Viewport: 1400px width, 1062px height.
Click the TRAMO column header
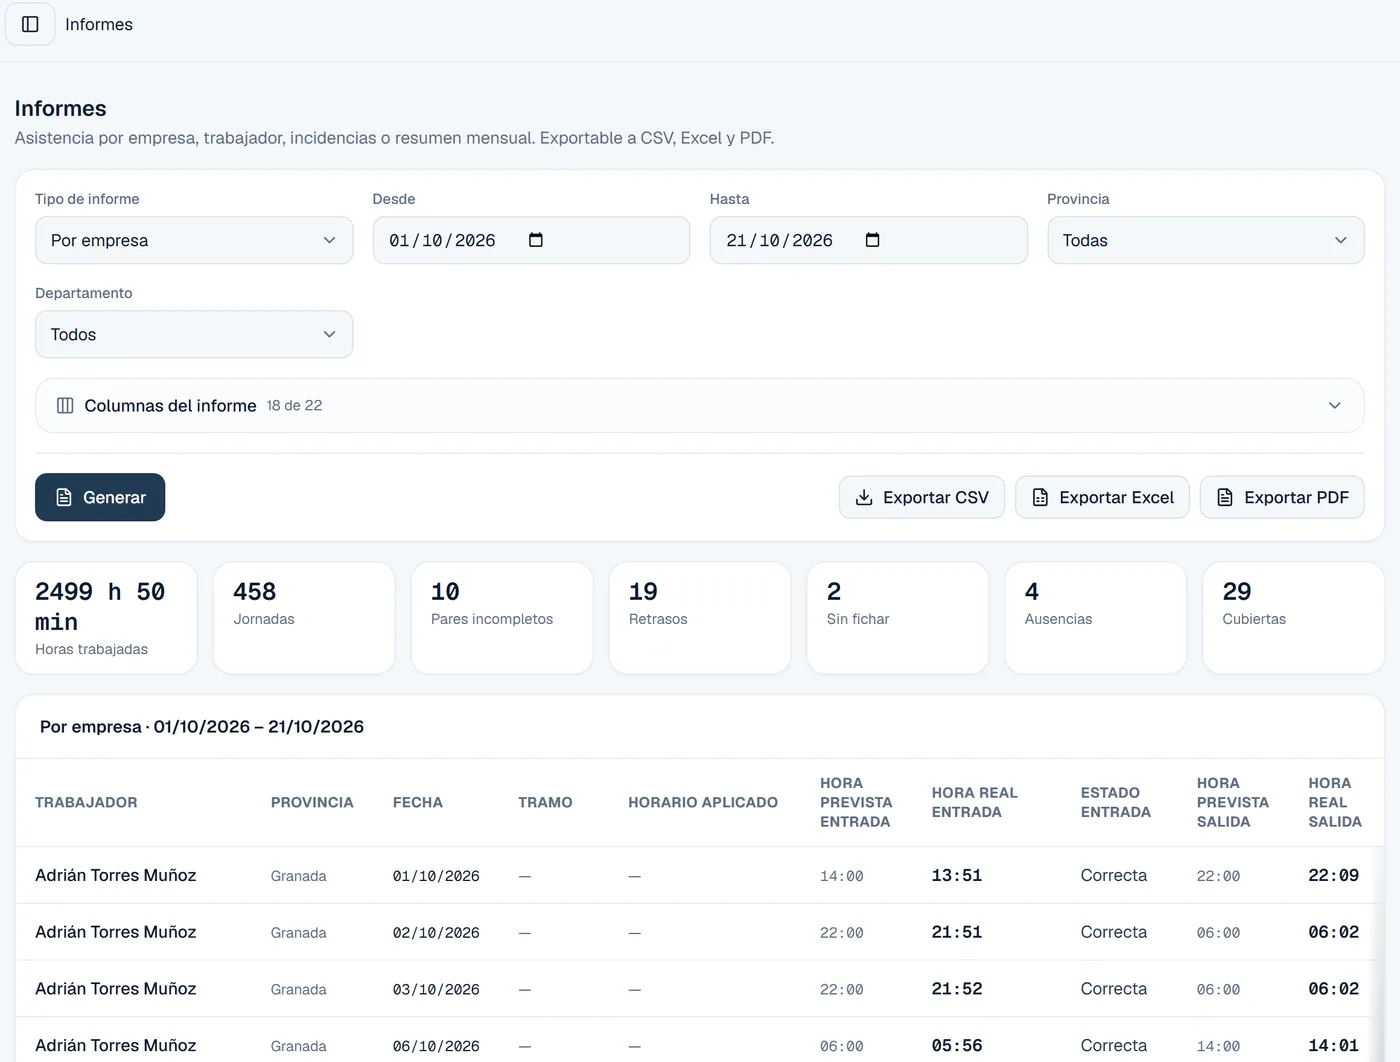pyautogui.click(x=545, y=802)
